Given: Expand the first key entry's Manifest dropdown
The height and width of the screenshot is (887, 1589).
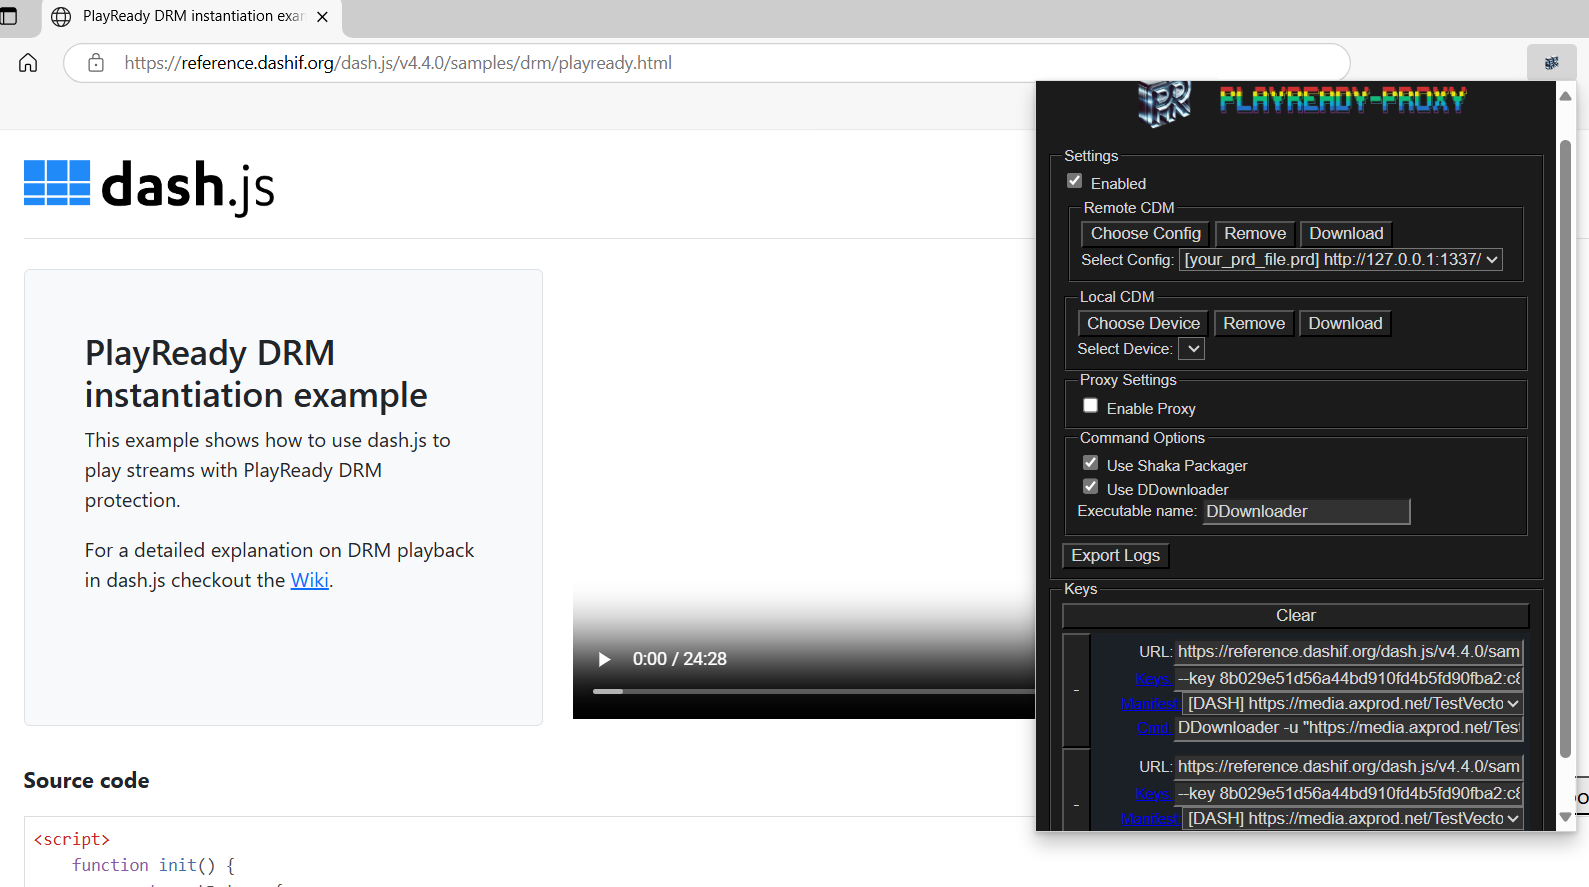Looking at the screenshot, I should pos(1353,704).
